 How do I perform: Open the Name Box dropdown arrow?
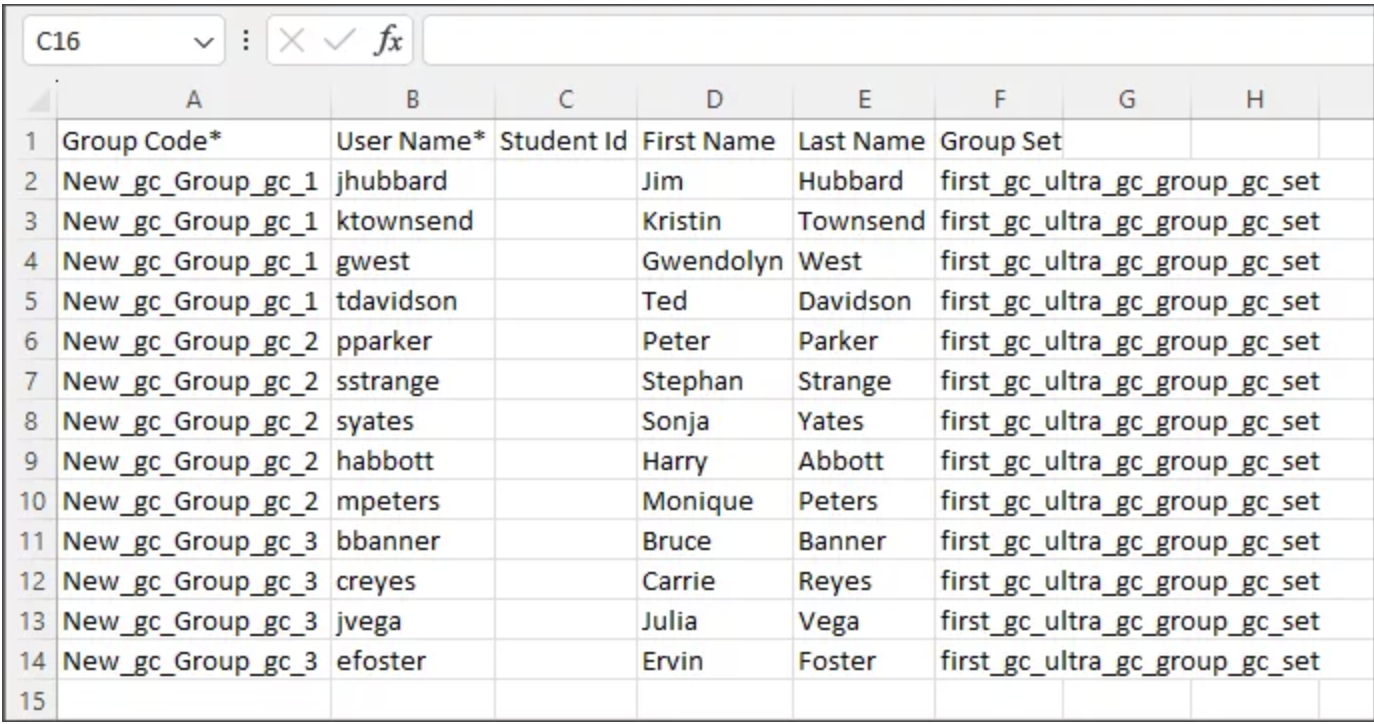[x=206, y=43]
